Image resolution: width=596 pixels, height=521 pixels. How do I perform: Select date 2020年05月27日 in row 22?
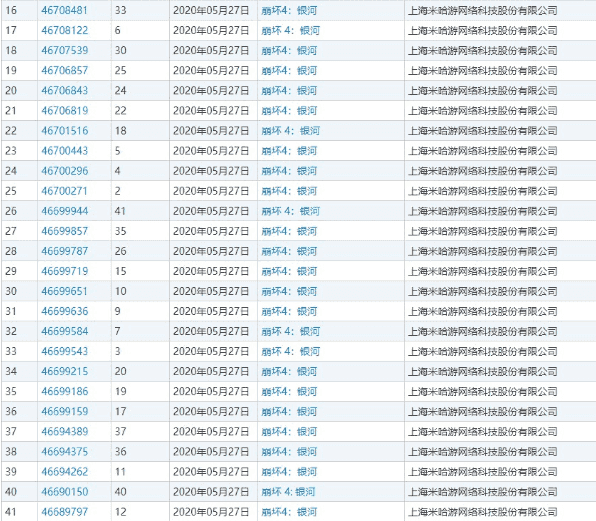click(211, 131)
